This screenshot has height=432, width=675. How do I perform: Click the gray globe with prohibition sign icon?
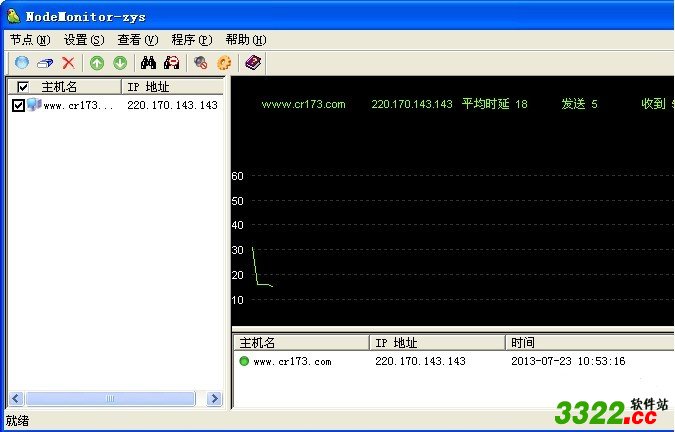click(x=200, y=63)
